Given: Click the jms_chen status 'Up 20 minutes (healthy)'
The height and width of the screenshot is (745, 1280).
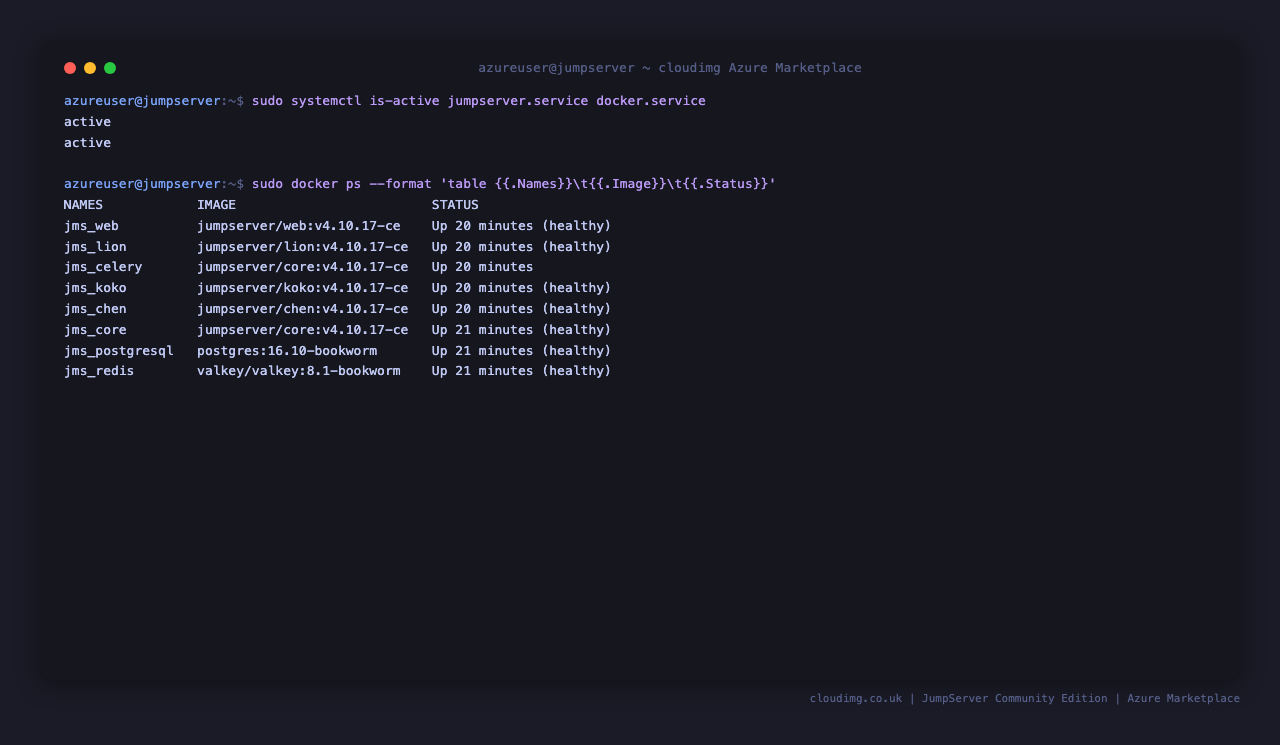Looking at the screenshot, I should tap(522, 309).
